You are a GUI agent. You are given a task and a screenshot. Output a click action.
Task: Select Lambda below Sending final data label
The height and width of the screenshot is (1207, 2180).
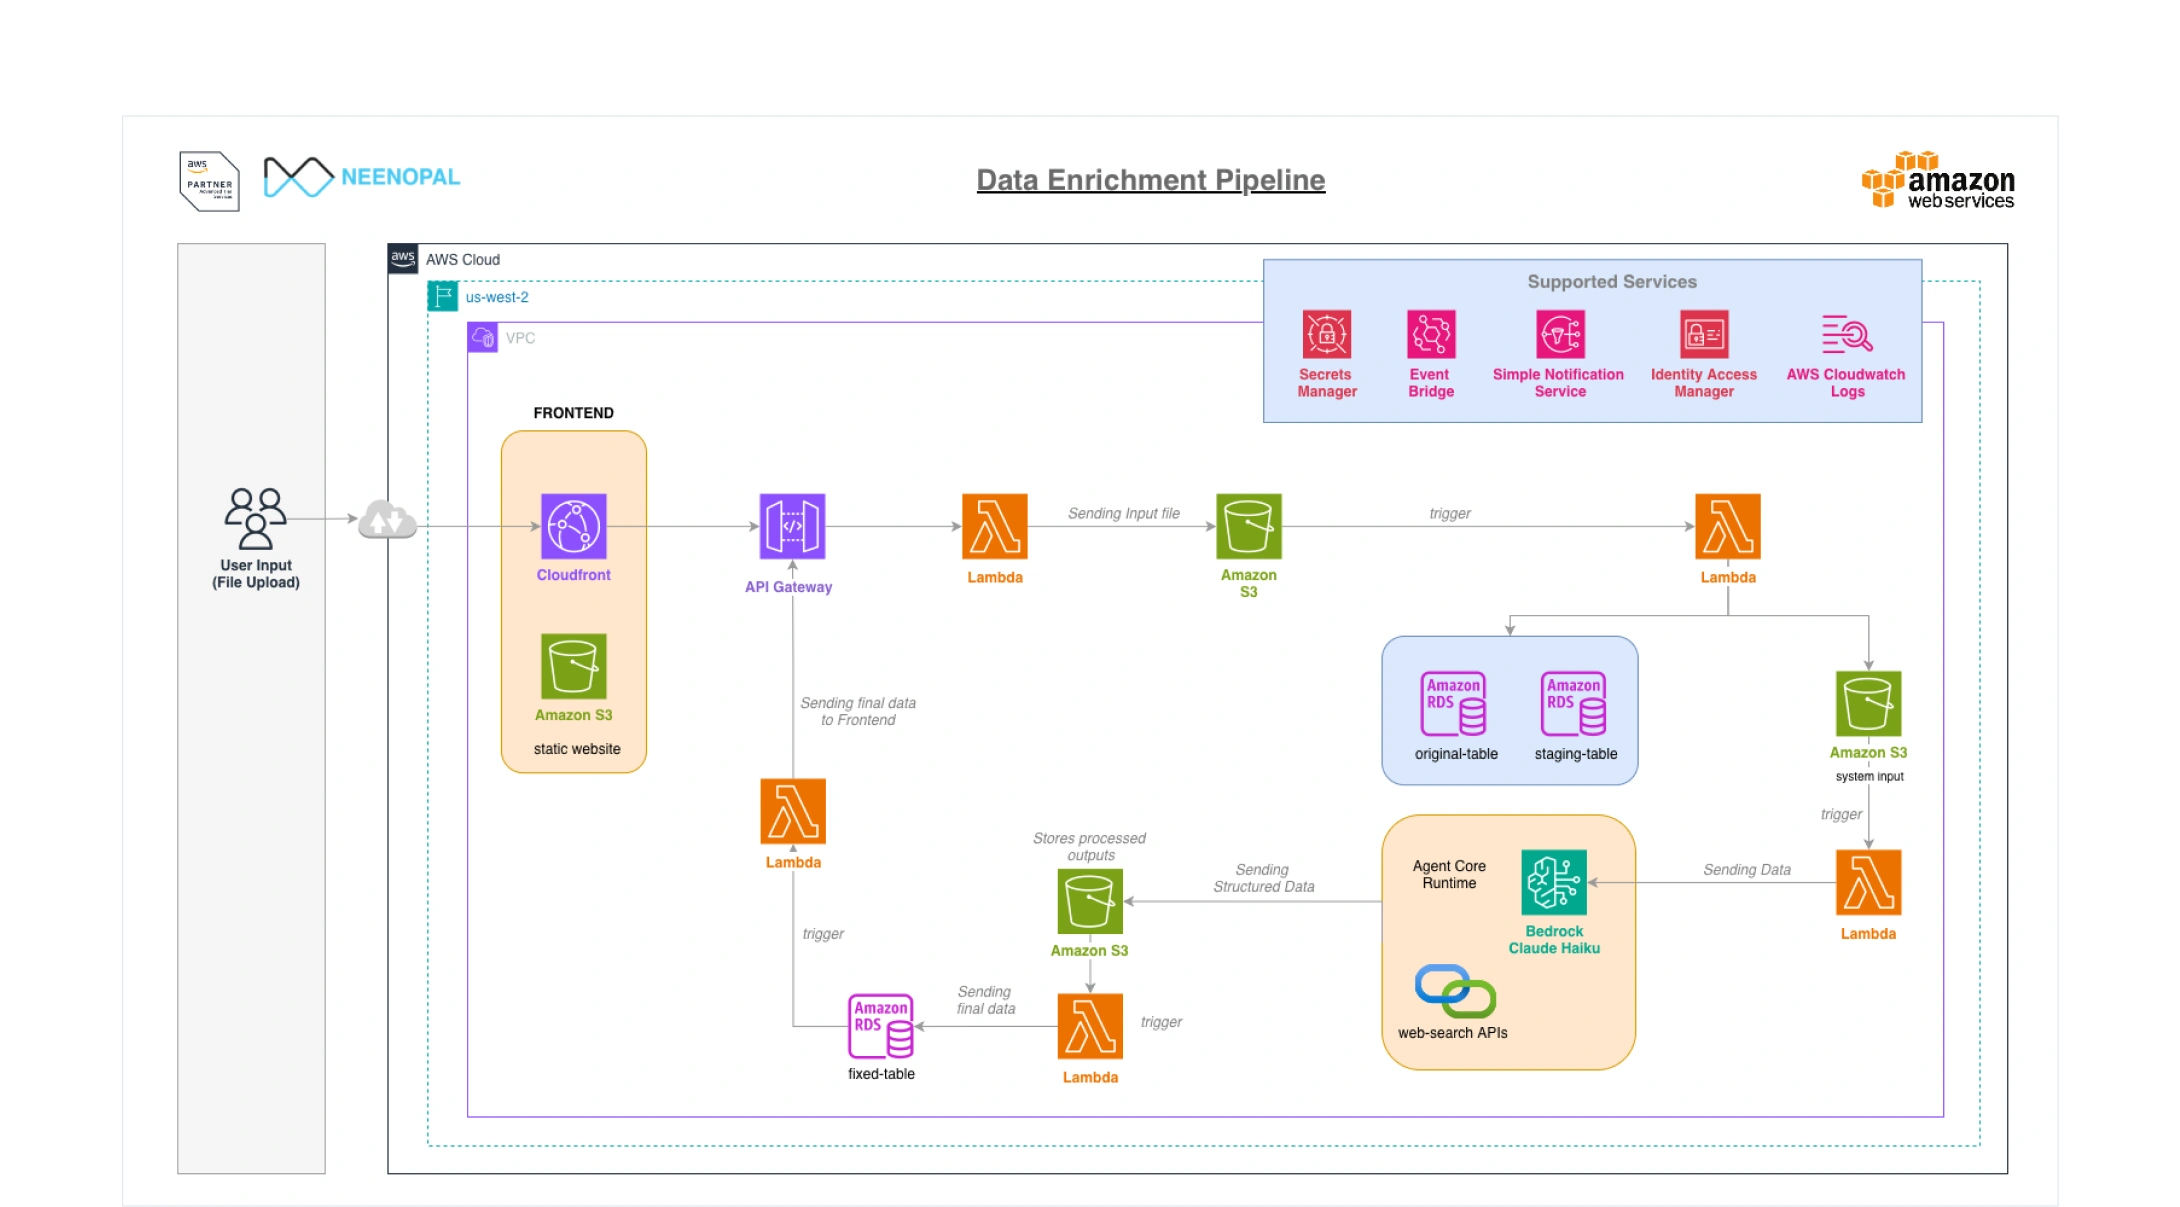coord(793,811)
